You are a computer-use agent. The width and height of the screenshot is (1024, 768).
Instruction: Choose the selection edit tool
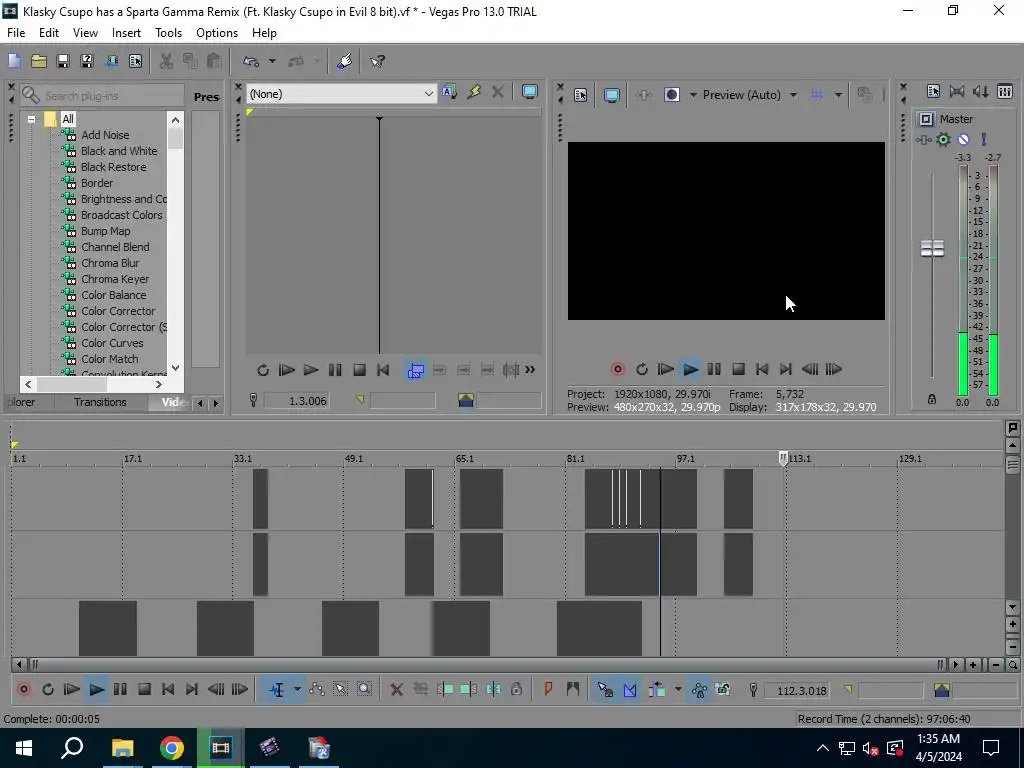[x=340, y=690]
